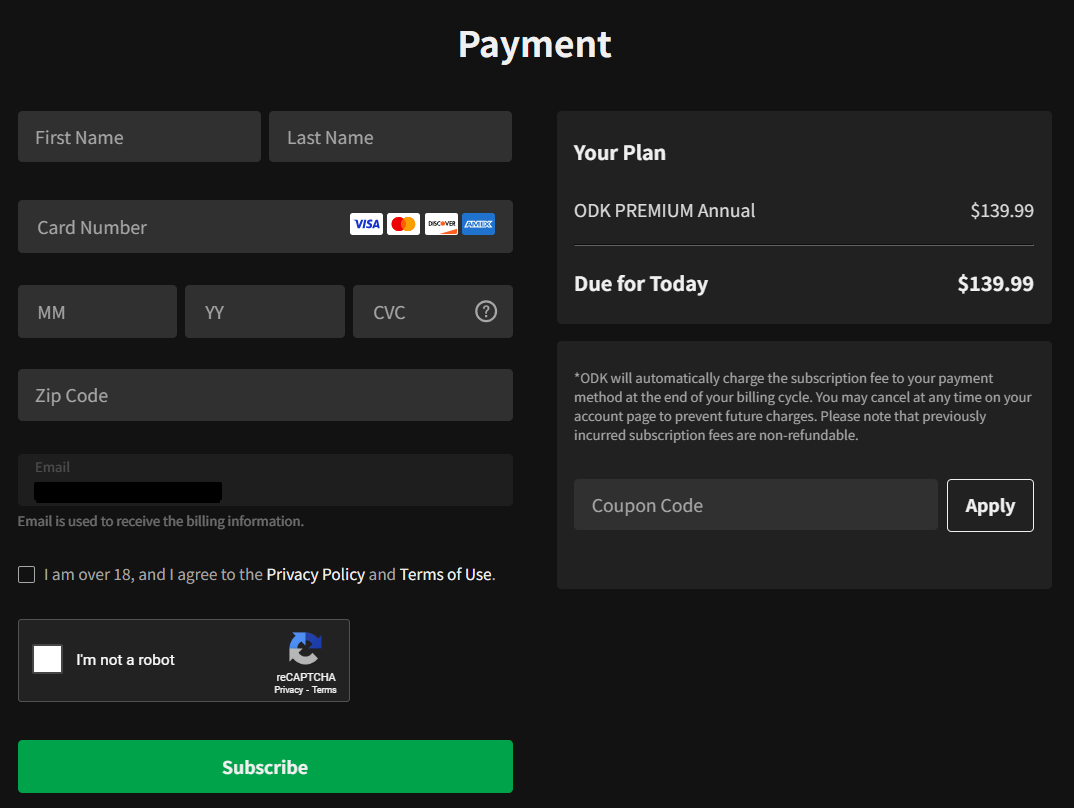Screen dimensions: 1074x808
Task: Tick the I'm not a robot checkbox
Action: tap(48, 659)
